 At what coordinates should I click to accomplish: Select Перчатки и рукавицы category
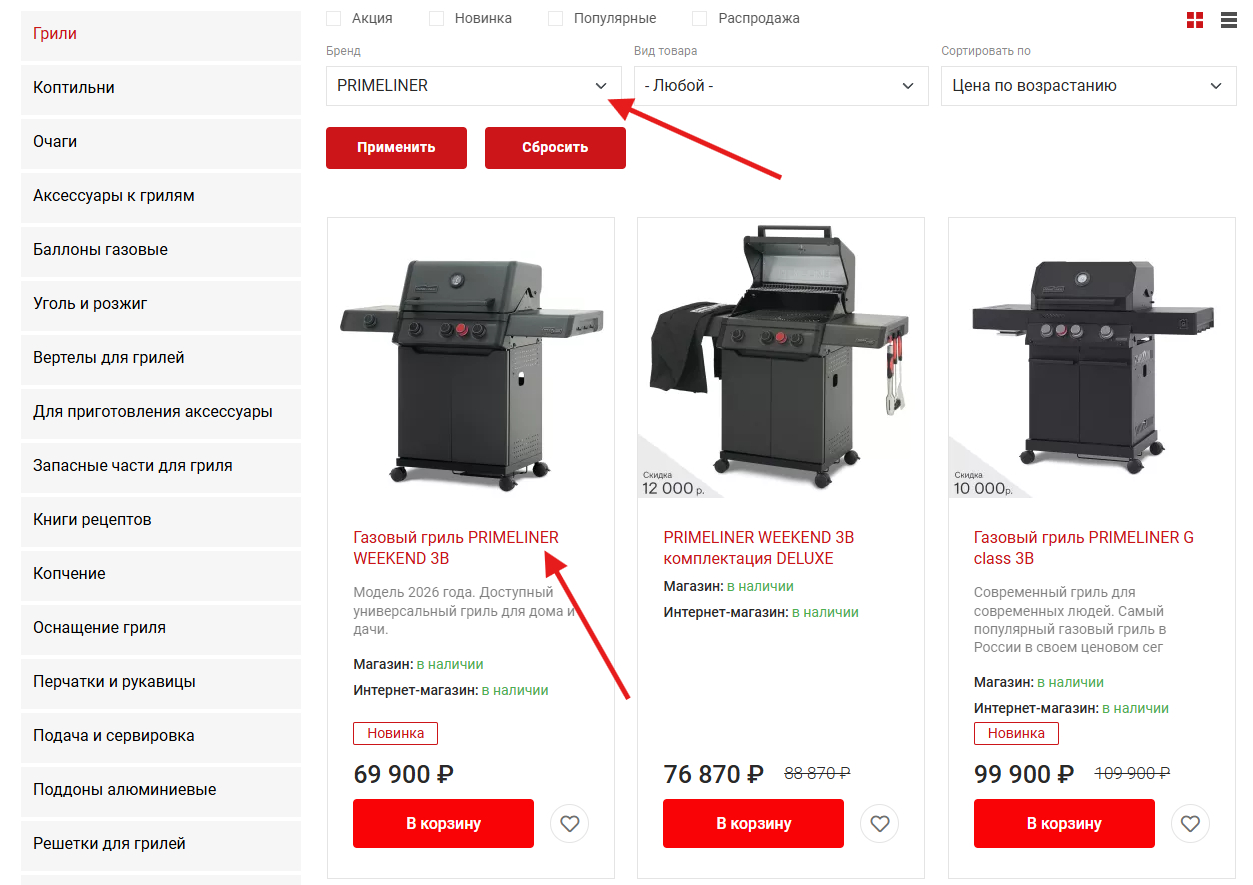coord(161,683)
